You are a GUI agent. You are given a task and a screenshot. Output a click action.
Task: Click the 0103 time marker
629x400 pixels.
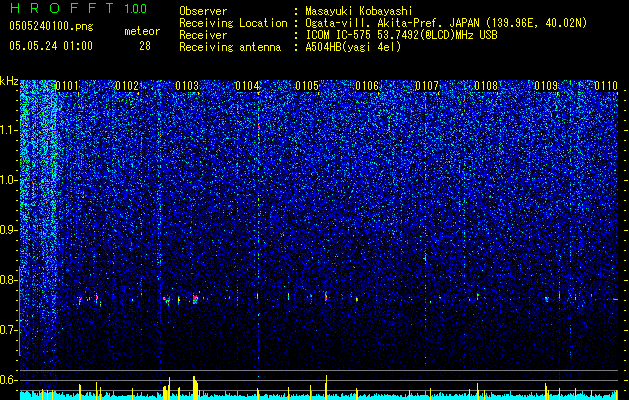click(x=187, y=86)
